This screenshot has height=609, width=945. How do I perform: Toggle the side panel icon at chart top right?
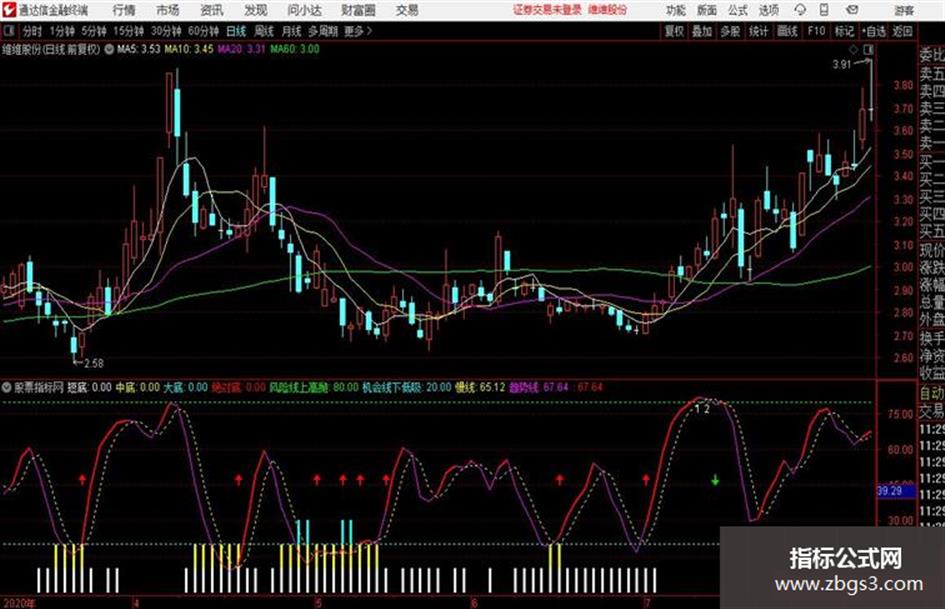coord(868,49)
